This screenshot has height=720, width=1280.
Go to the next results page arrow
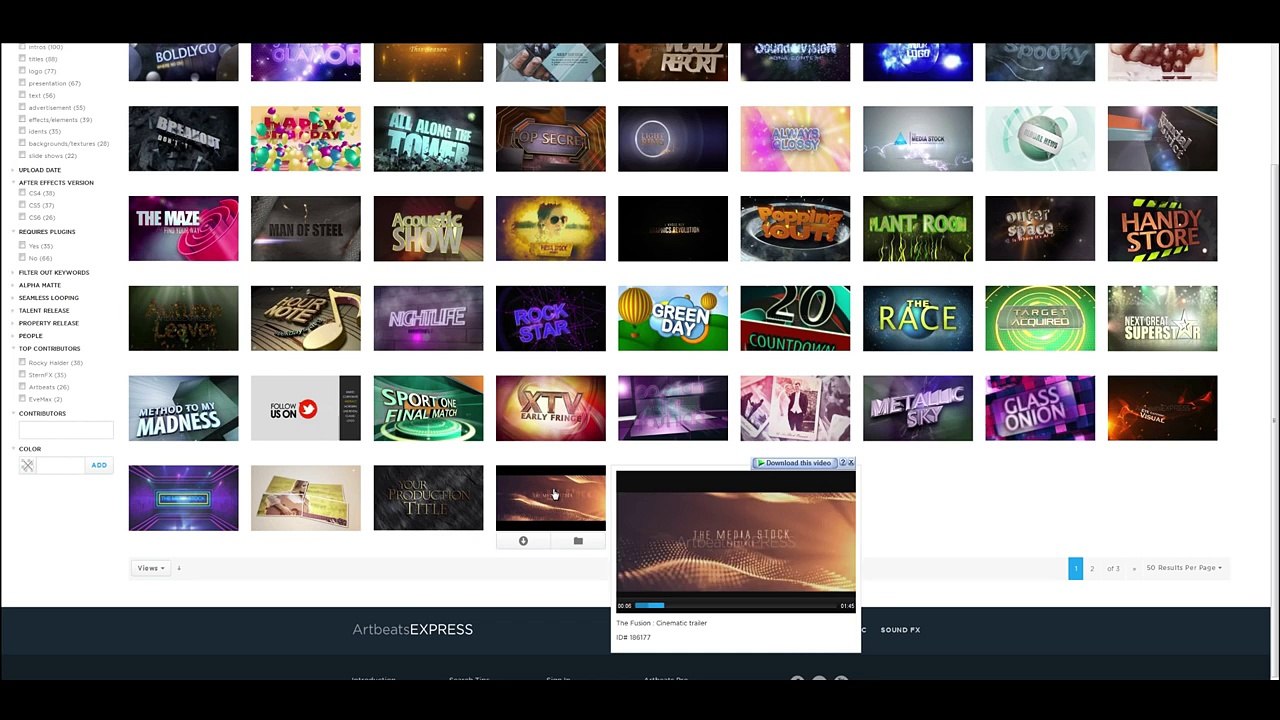coord(1134,568)
